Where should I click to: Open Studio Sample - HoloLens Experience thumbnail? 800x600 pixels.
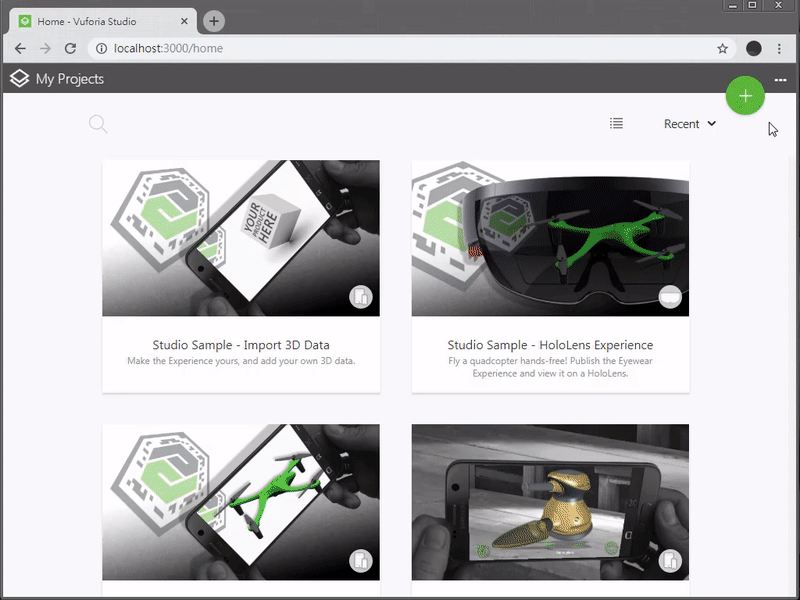550,238
